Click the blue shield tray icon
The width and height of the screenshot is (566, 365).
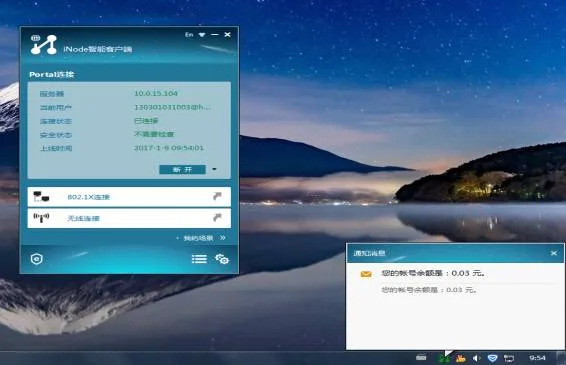point(492,358)
